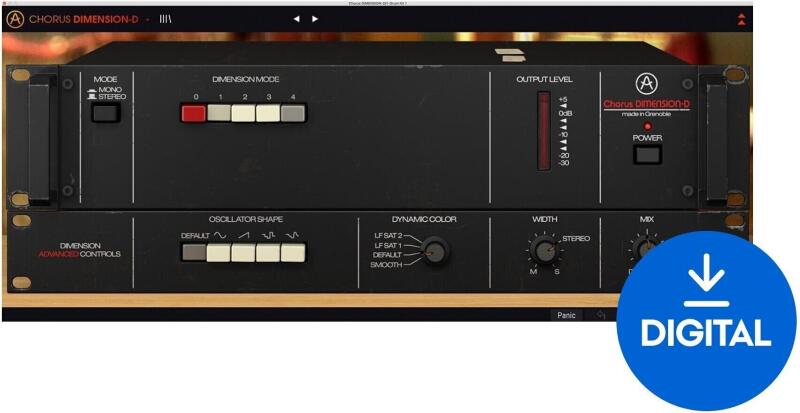Enable Dimension Mode 4
800x413 pixels.
[x=292, y=113]
